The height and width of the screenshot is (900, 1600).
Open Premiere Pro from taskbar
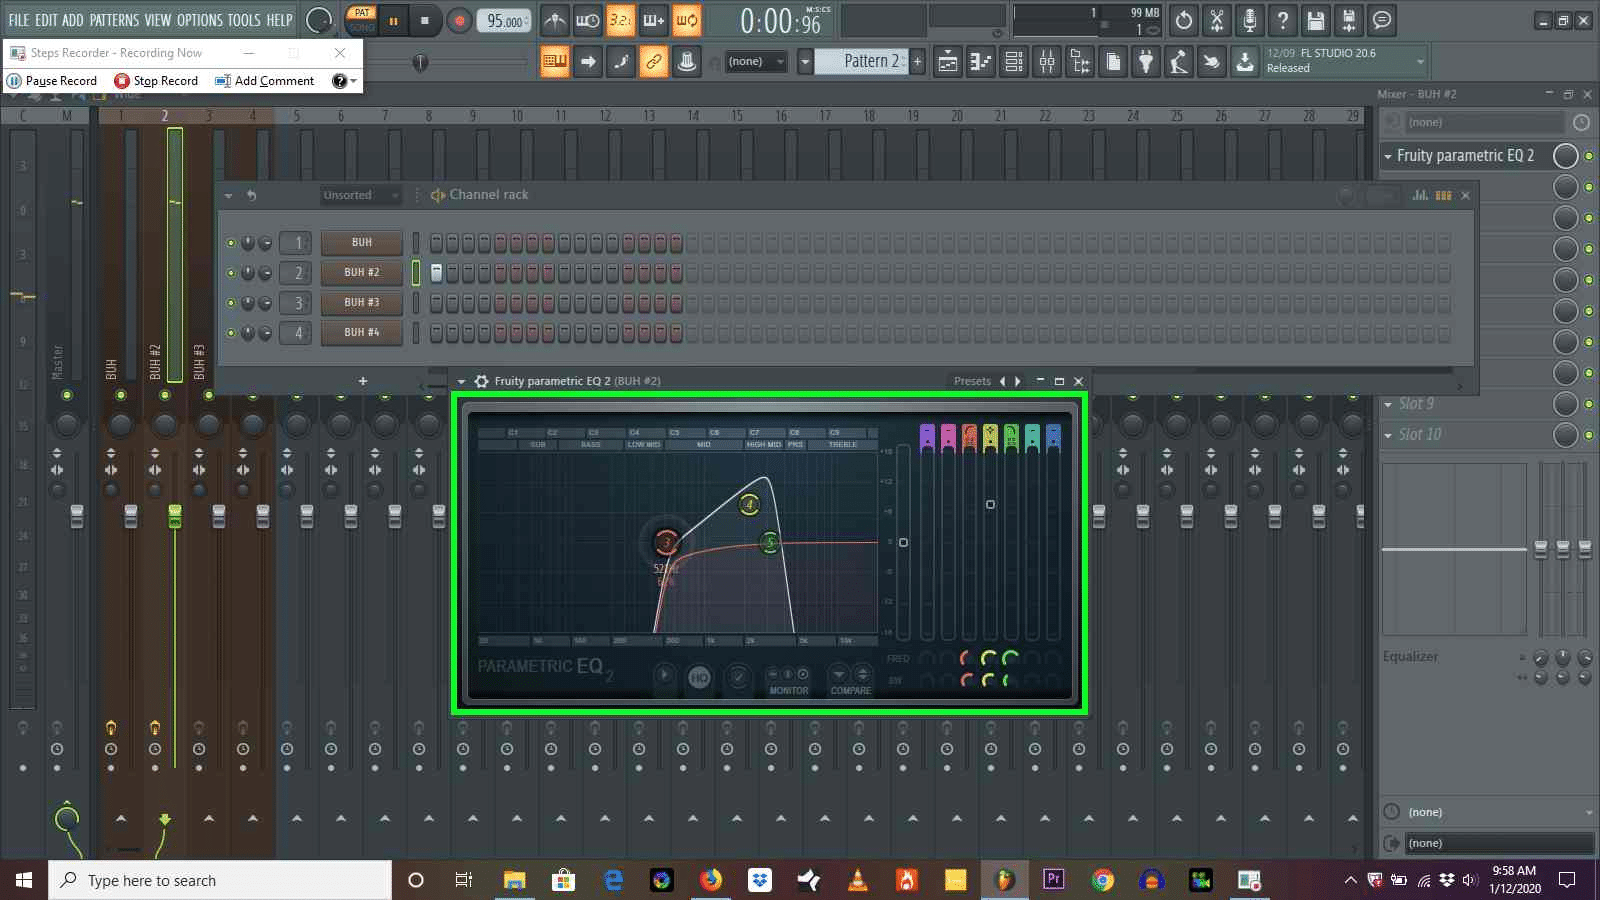point(1053,880)
